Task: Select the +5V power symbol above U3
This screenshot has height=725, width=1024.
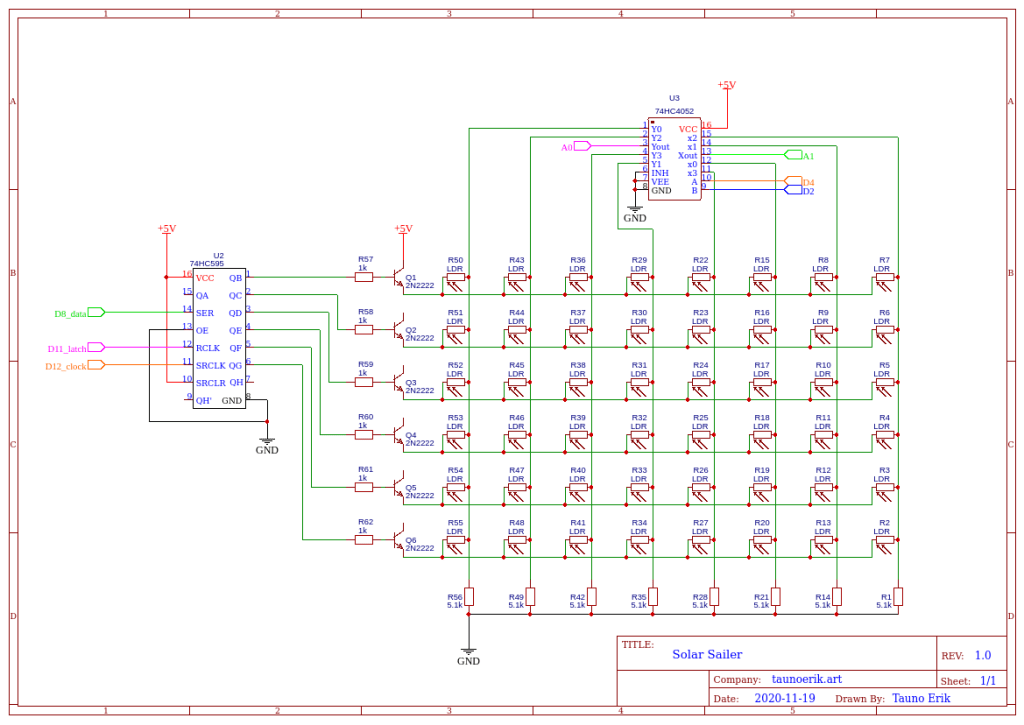Action: click(x=727, y=86)
